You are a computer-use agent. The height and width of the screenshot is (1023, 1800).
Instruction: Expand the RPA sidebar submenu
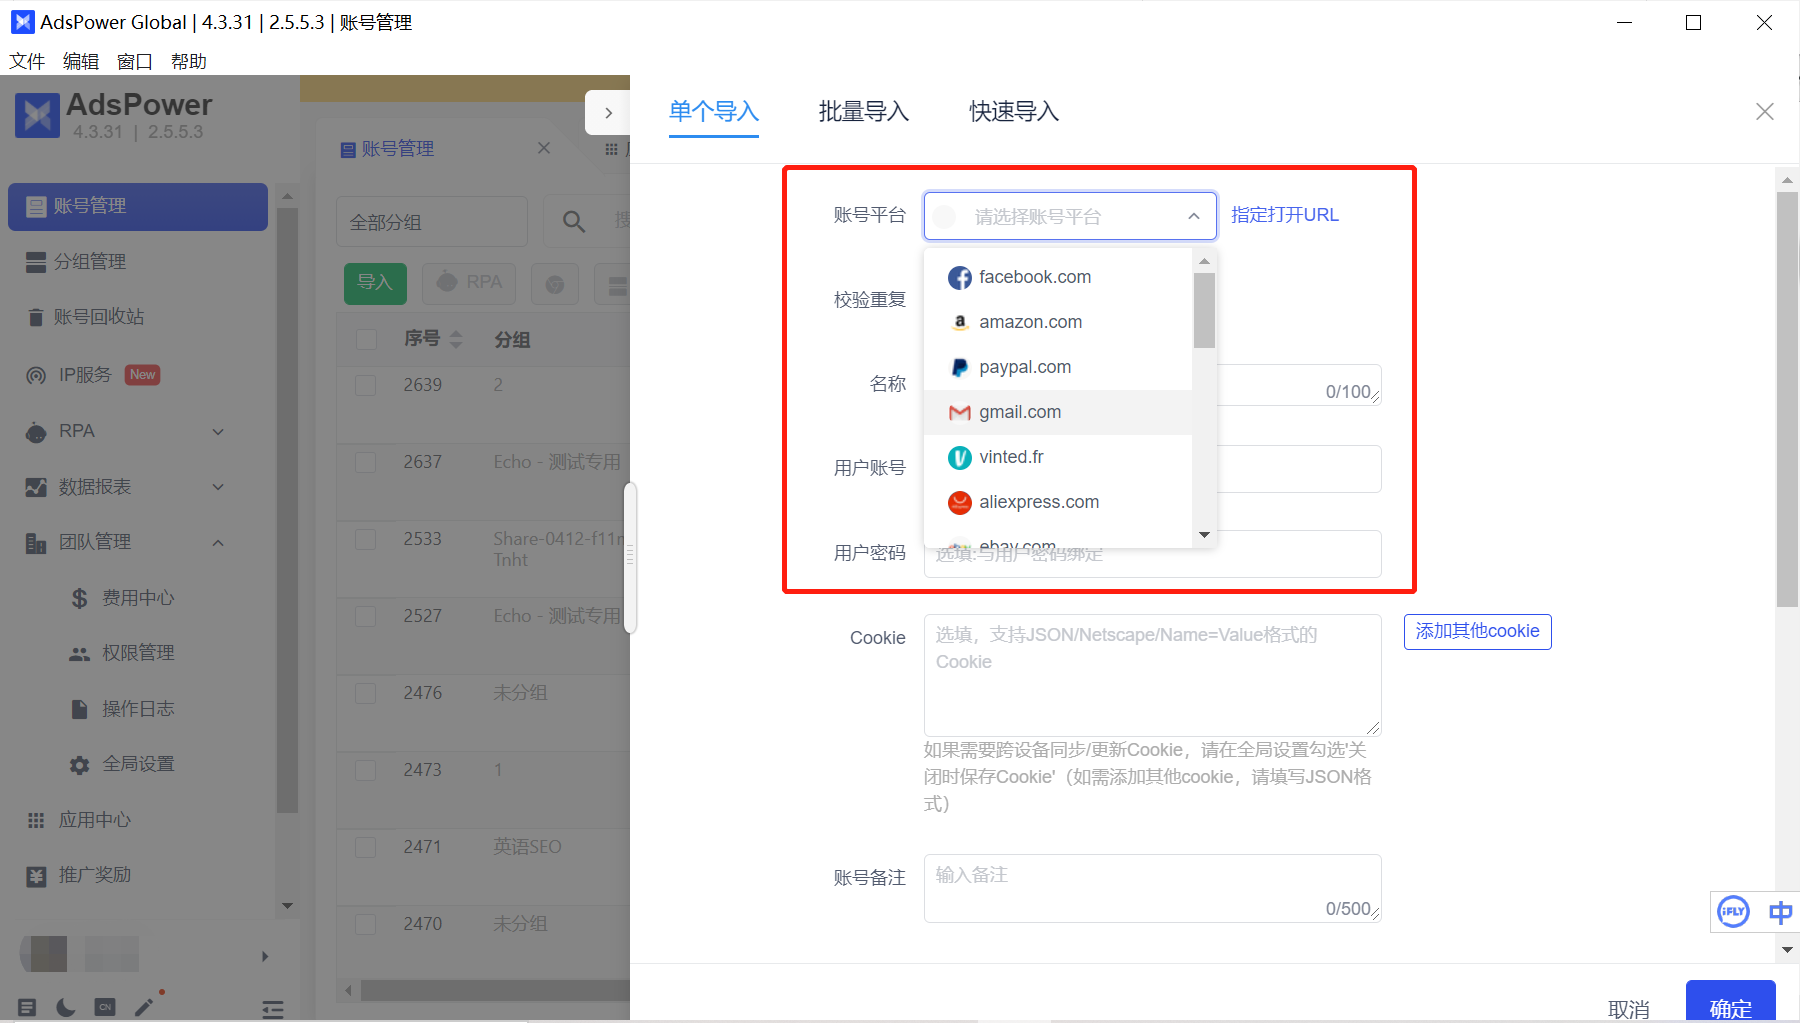pos(218,432)
